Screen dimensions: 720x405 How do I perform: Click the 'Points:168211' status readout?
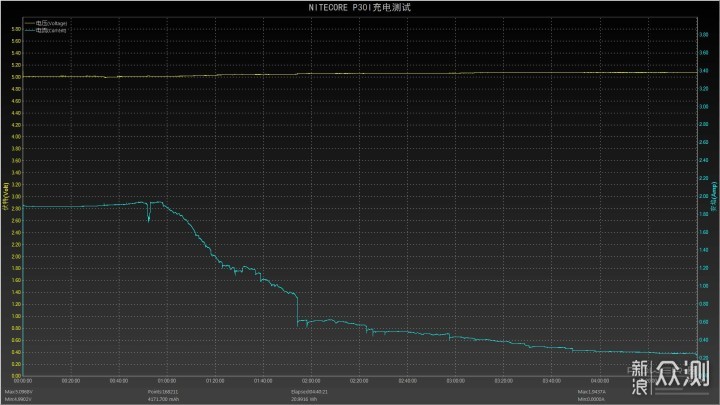pyautogui.click(x=163, y=392)
